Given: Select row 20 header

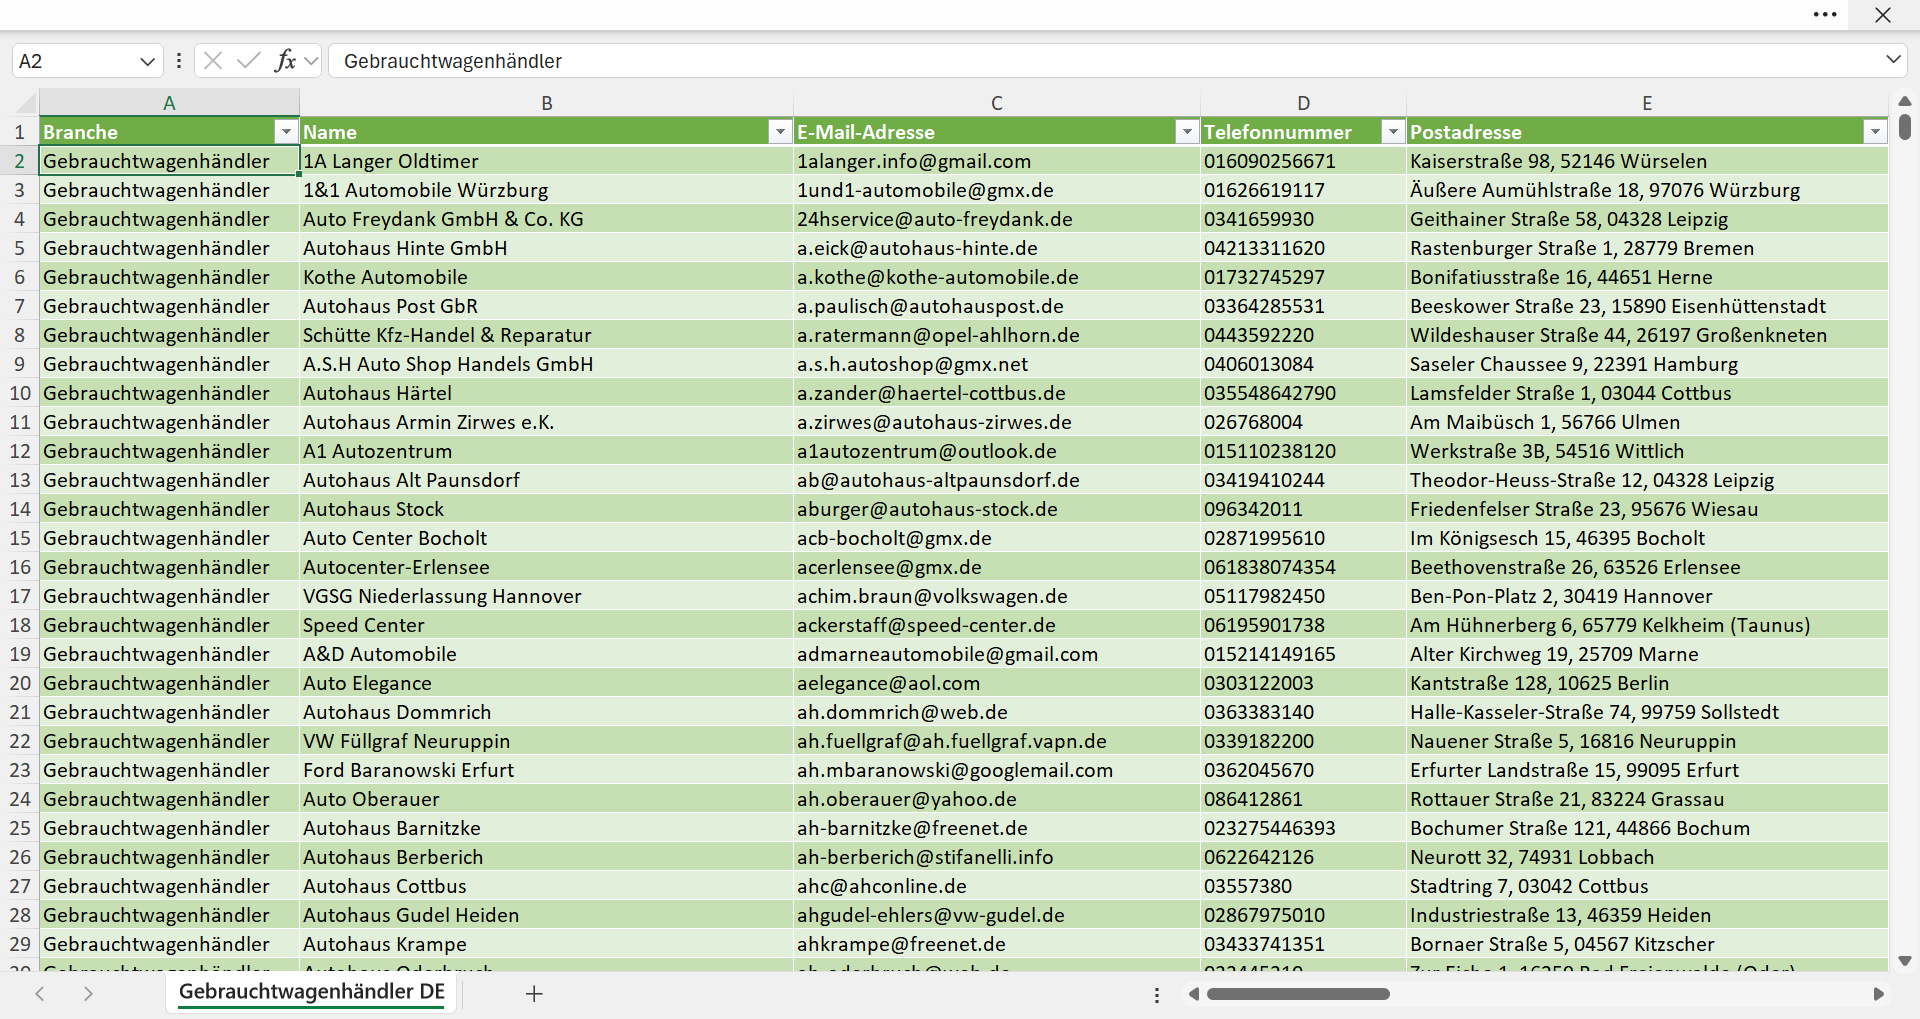Looking at the screenshot, I should click(x=20, y=683).
